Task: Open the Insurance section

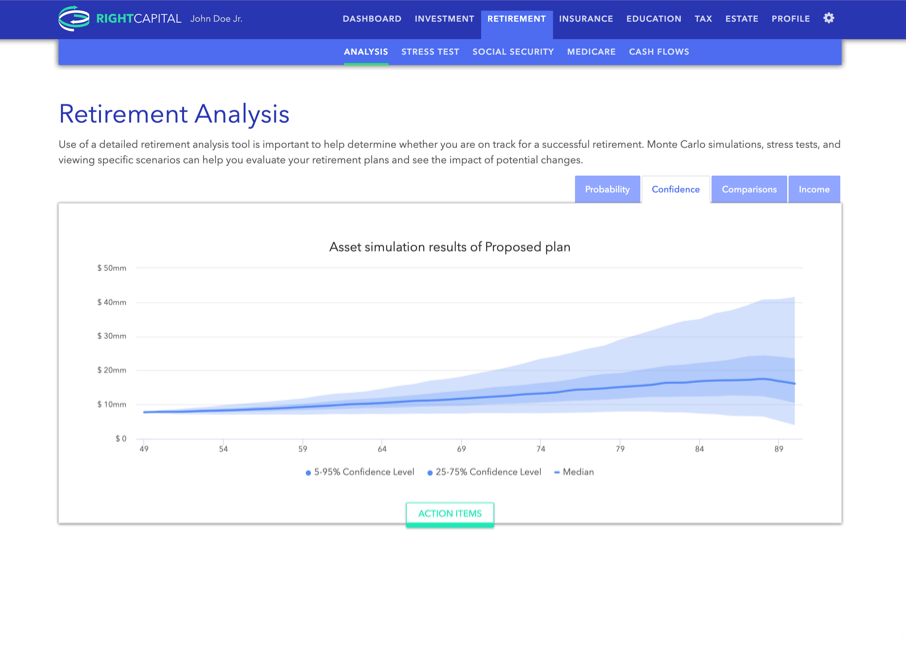Action: point(586,18)
